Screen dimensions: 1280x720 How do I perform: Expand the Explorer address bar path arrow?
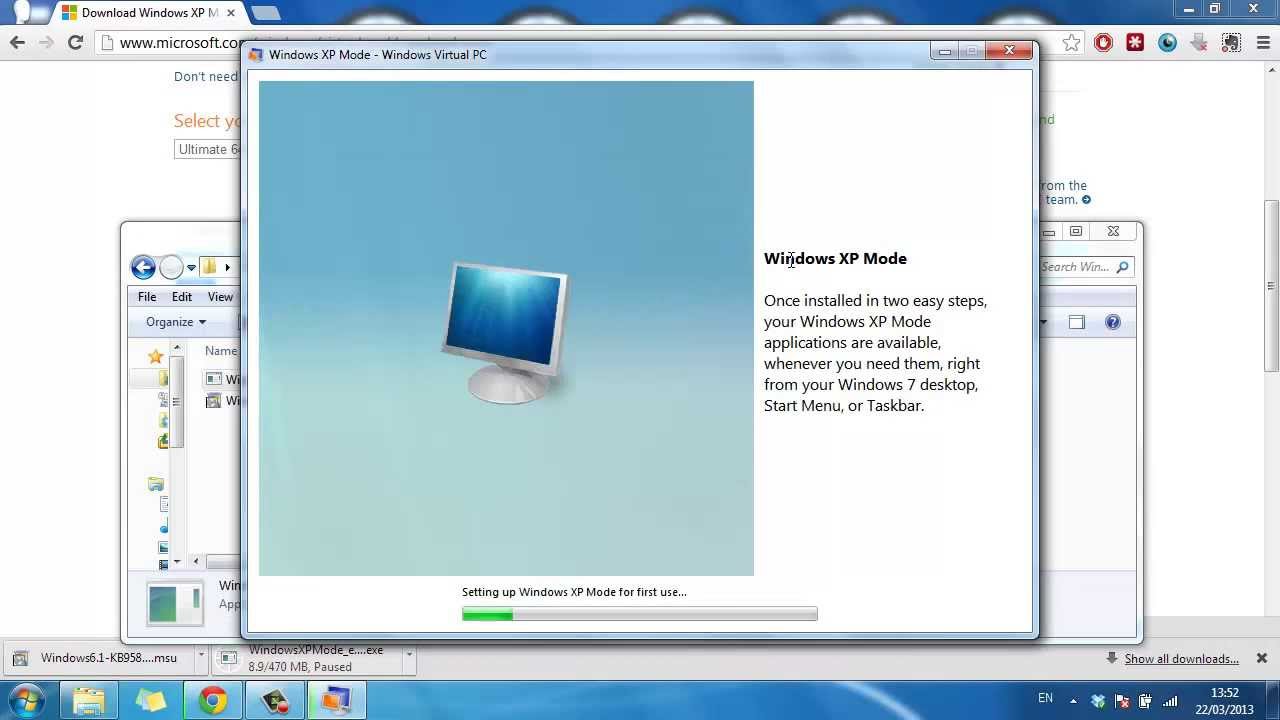(x=228, y=267)
